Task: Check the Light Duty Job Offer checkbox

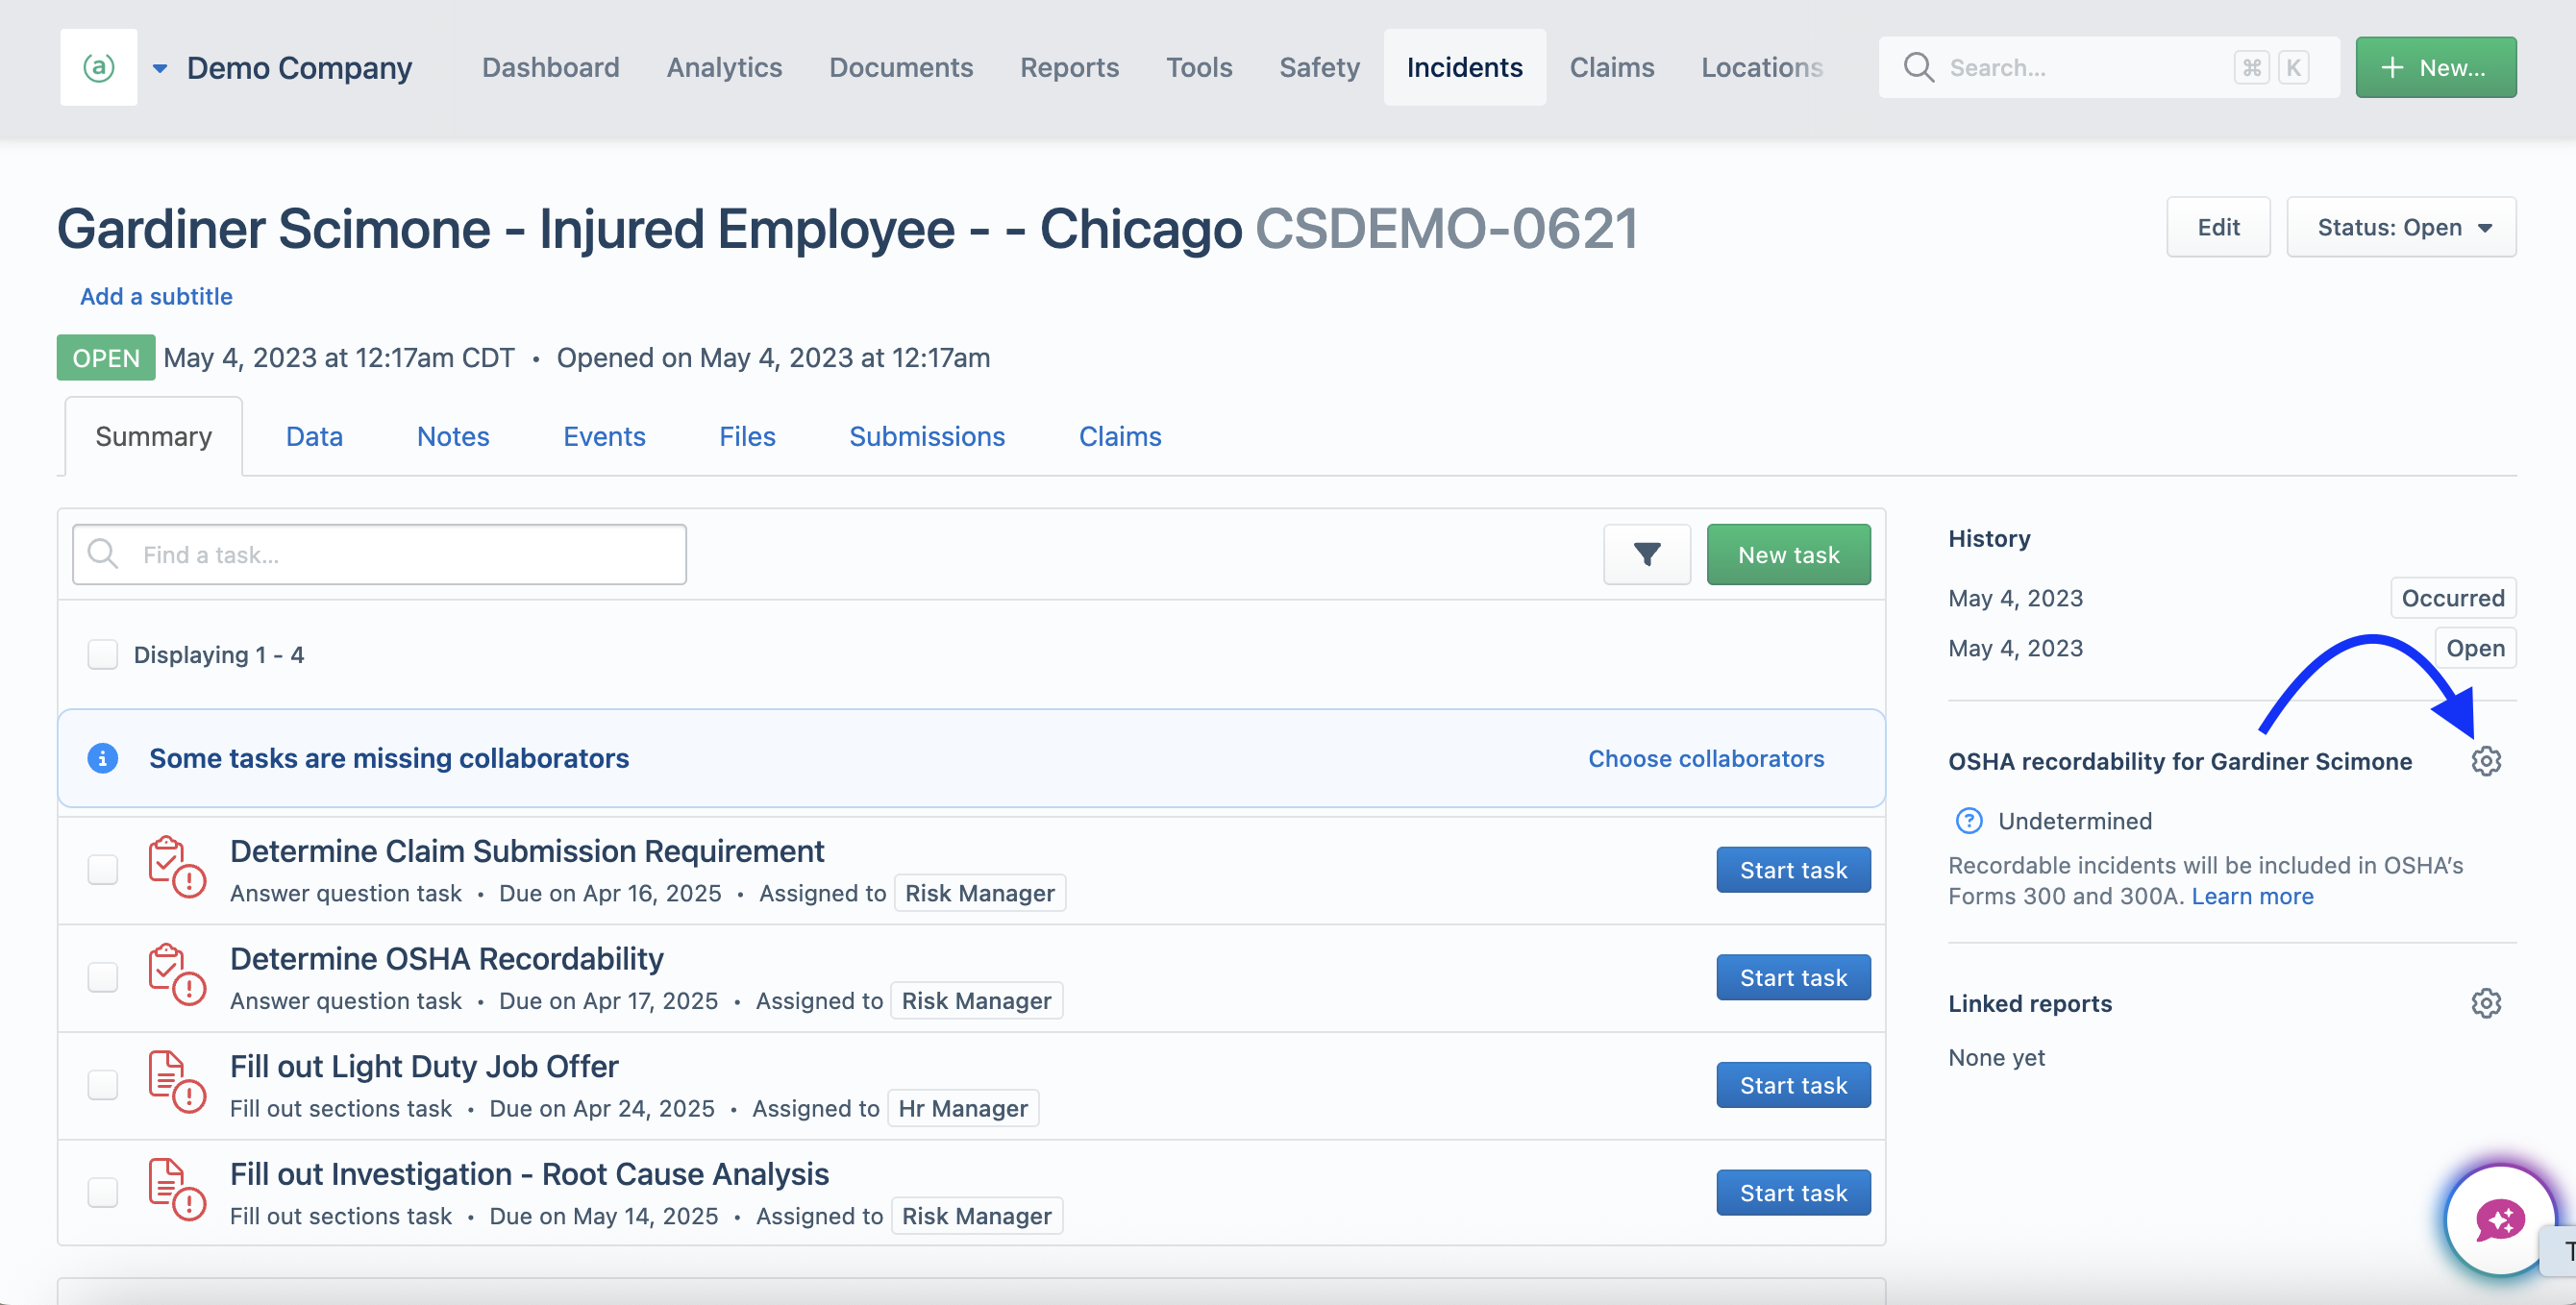Action: tap(103, 1084)
